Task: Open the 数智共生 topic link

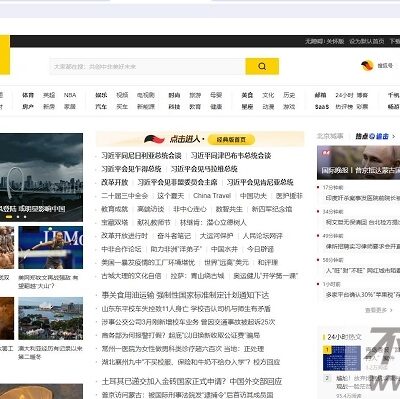Action: 229,209
